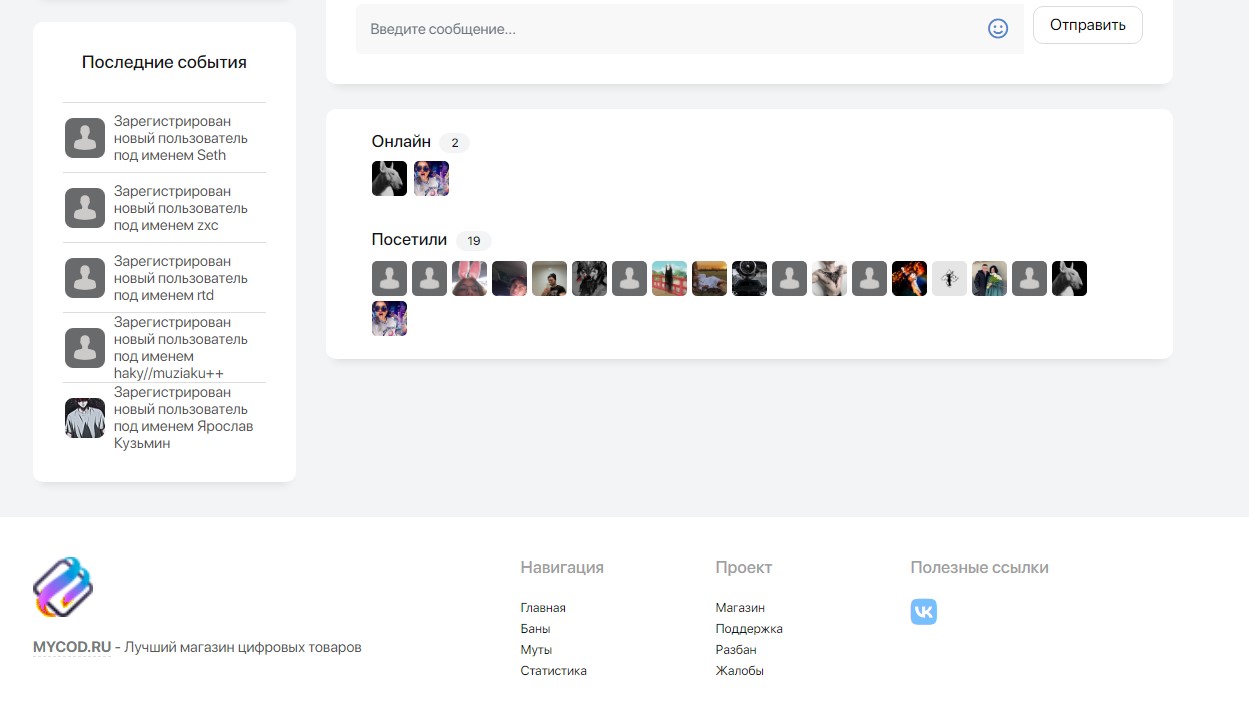Screen dimensions: 1249x703
Task: Open Ярослав Кузьмин's avatar in events
Action: [x=85, y=418]
